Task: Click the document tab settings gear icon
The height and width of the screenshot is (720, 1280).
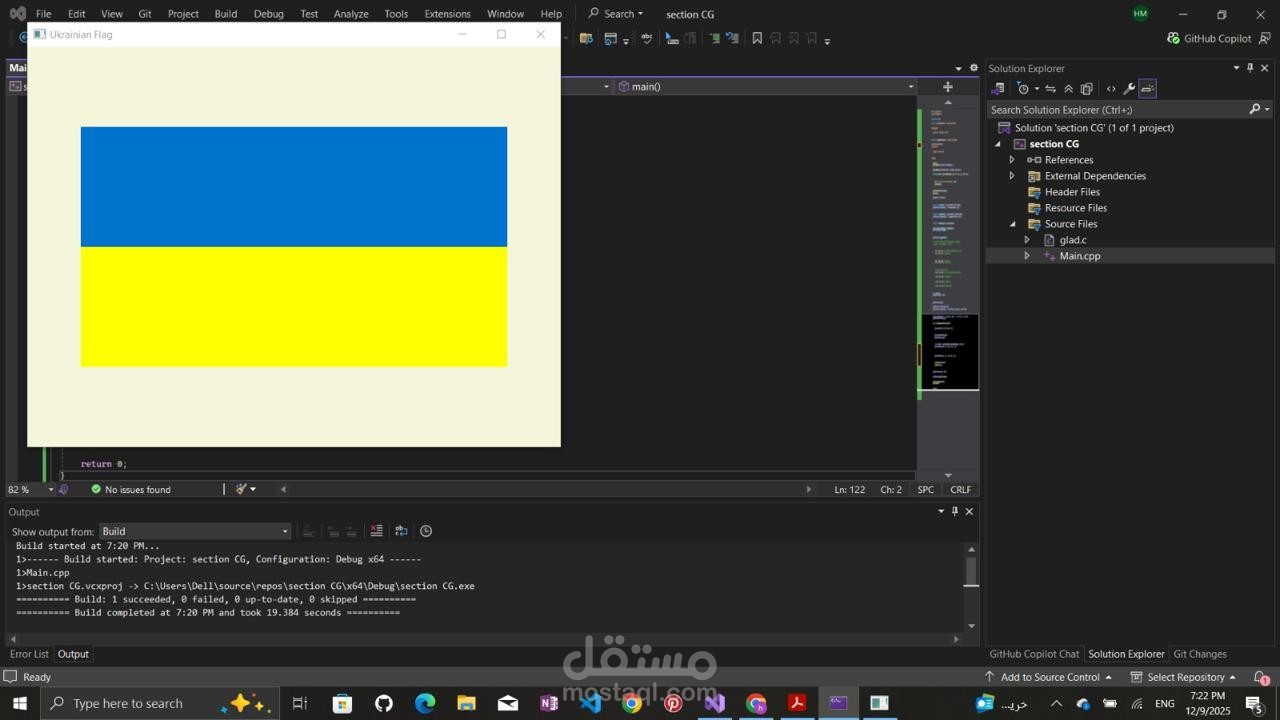Action: point(974,68)
